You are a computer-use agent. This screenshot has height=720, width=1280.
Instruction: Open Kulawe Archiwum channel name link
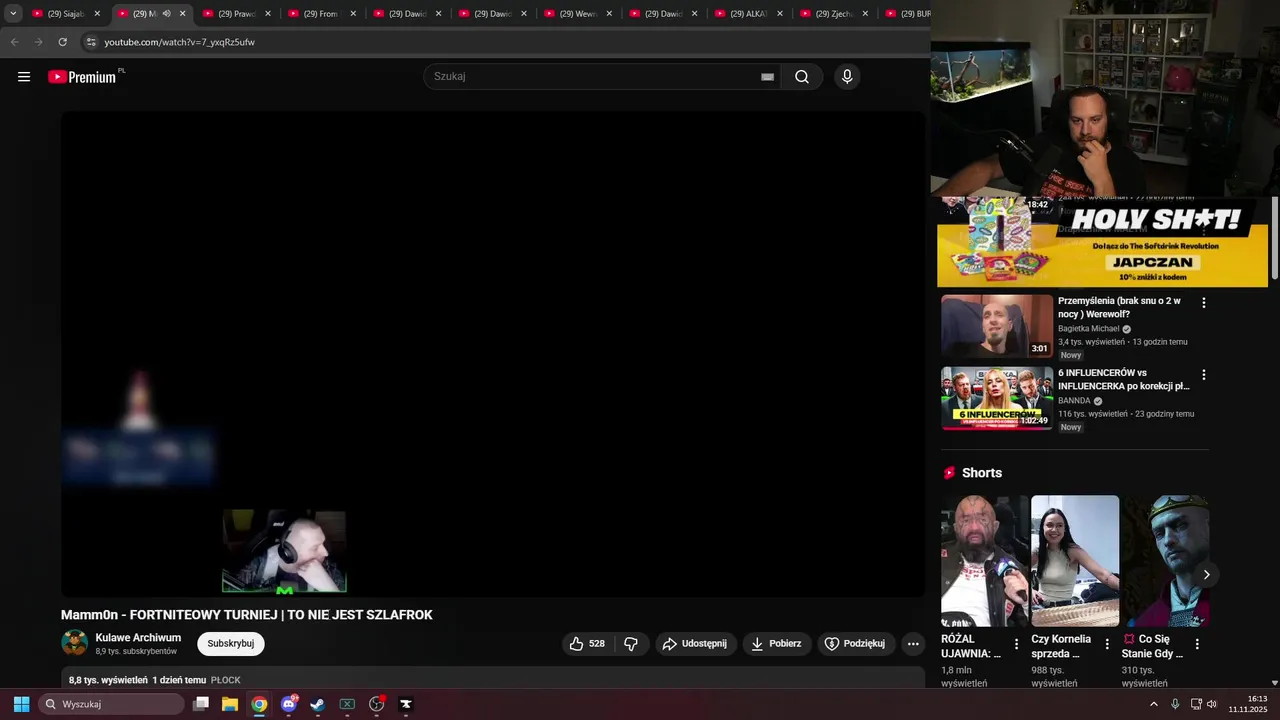pos(138,638)
